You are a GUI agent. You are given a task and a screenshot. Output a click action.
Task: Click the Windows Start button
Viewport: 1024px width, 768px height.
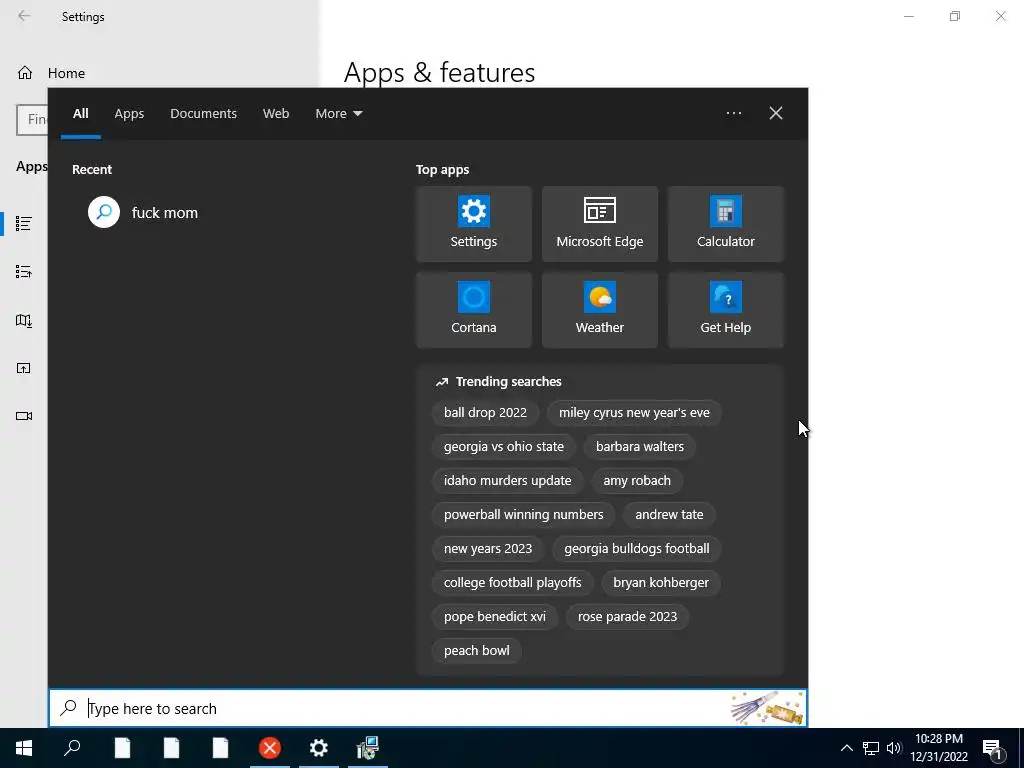(24, 748)
